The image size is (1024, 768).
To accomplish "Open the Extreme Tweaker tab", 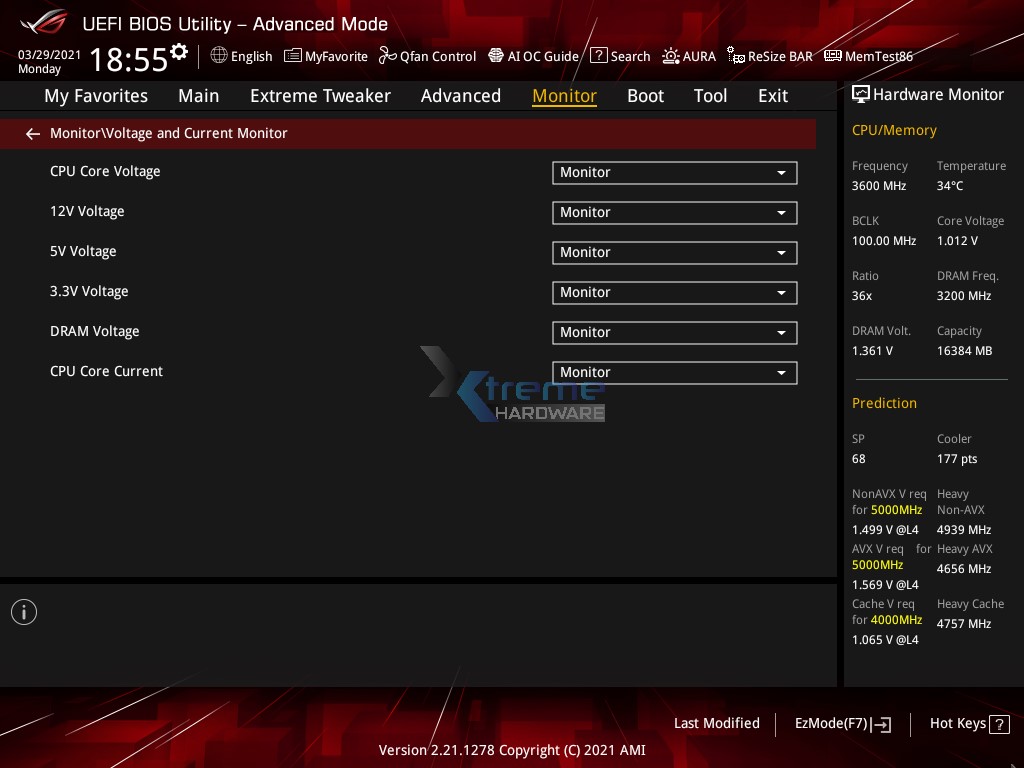I will pos(320,95).
